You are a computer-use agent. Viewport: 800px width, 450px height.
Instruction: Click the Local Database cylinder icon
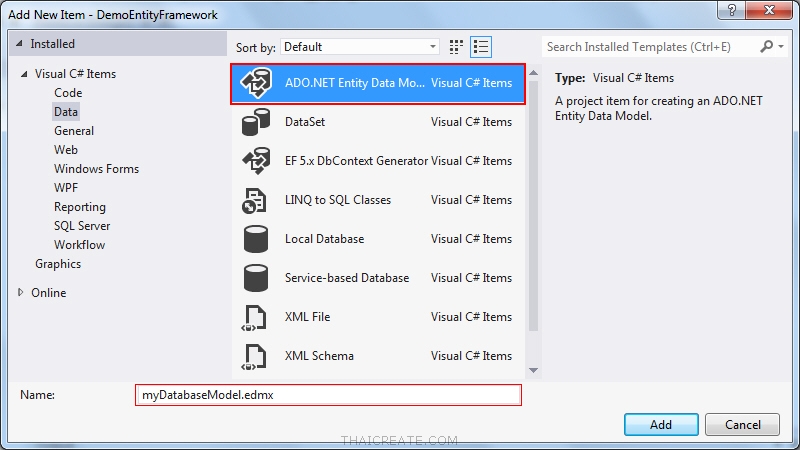point(256,239)
